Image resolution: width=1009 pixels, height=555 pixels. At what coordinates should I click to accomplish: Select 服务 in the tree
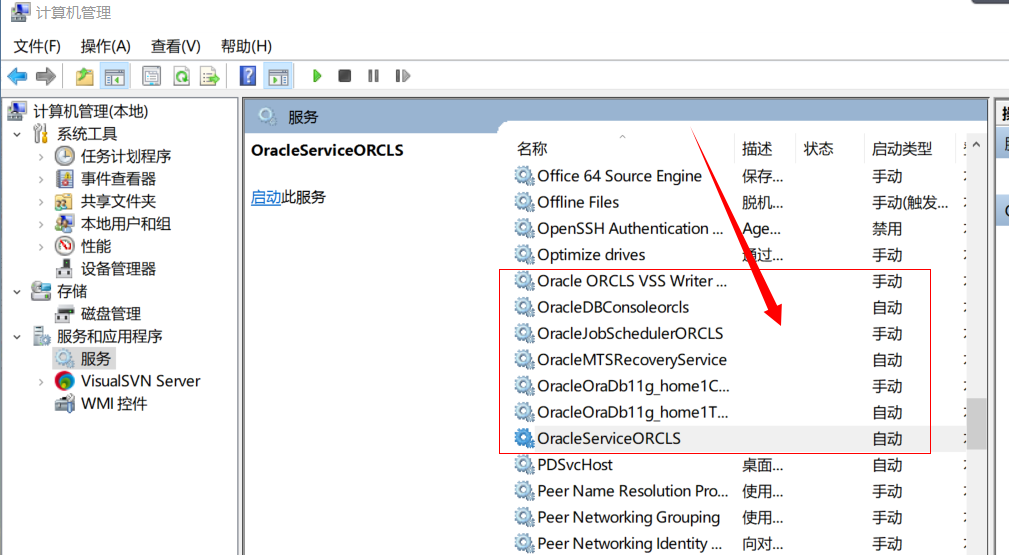[95, 359]
